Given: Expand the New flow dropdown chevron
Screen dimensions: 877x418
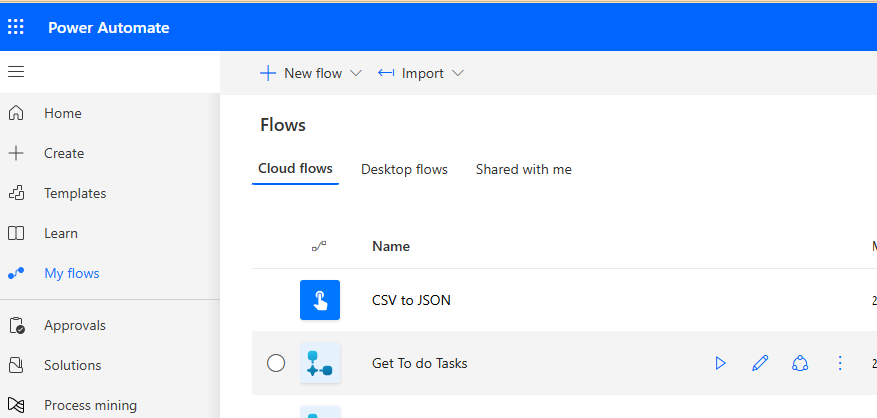Looking at the screenshot, I should coord(356,73).
